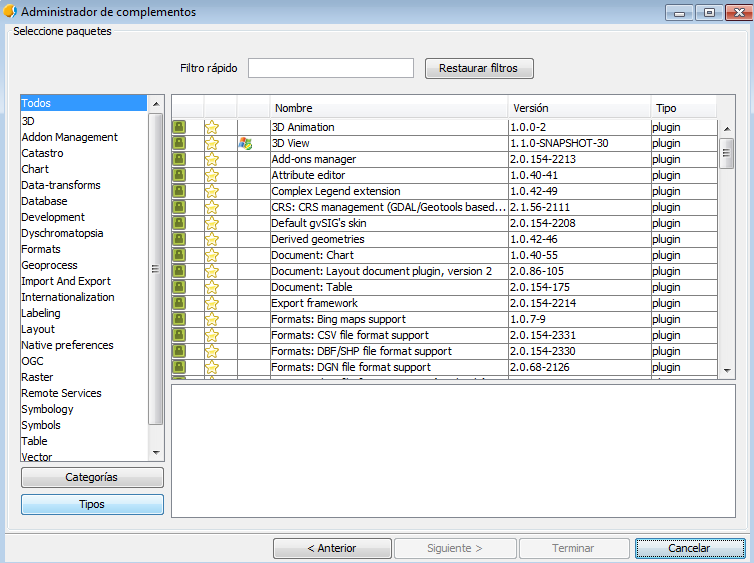The width and height of the screenshot is (754, 563).
Task: Go back with the Anterior button
Action: point(332,548)
